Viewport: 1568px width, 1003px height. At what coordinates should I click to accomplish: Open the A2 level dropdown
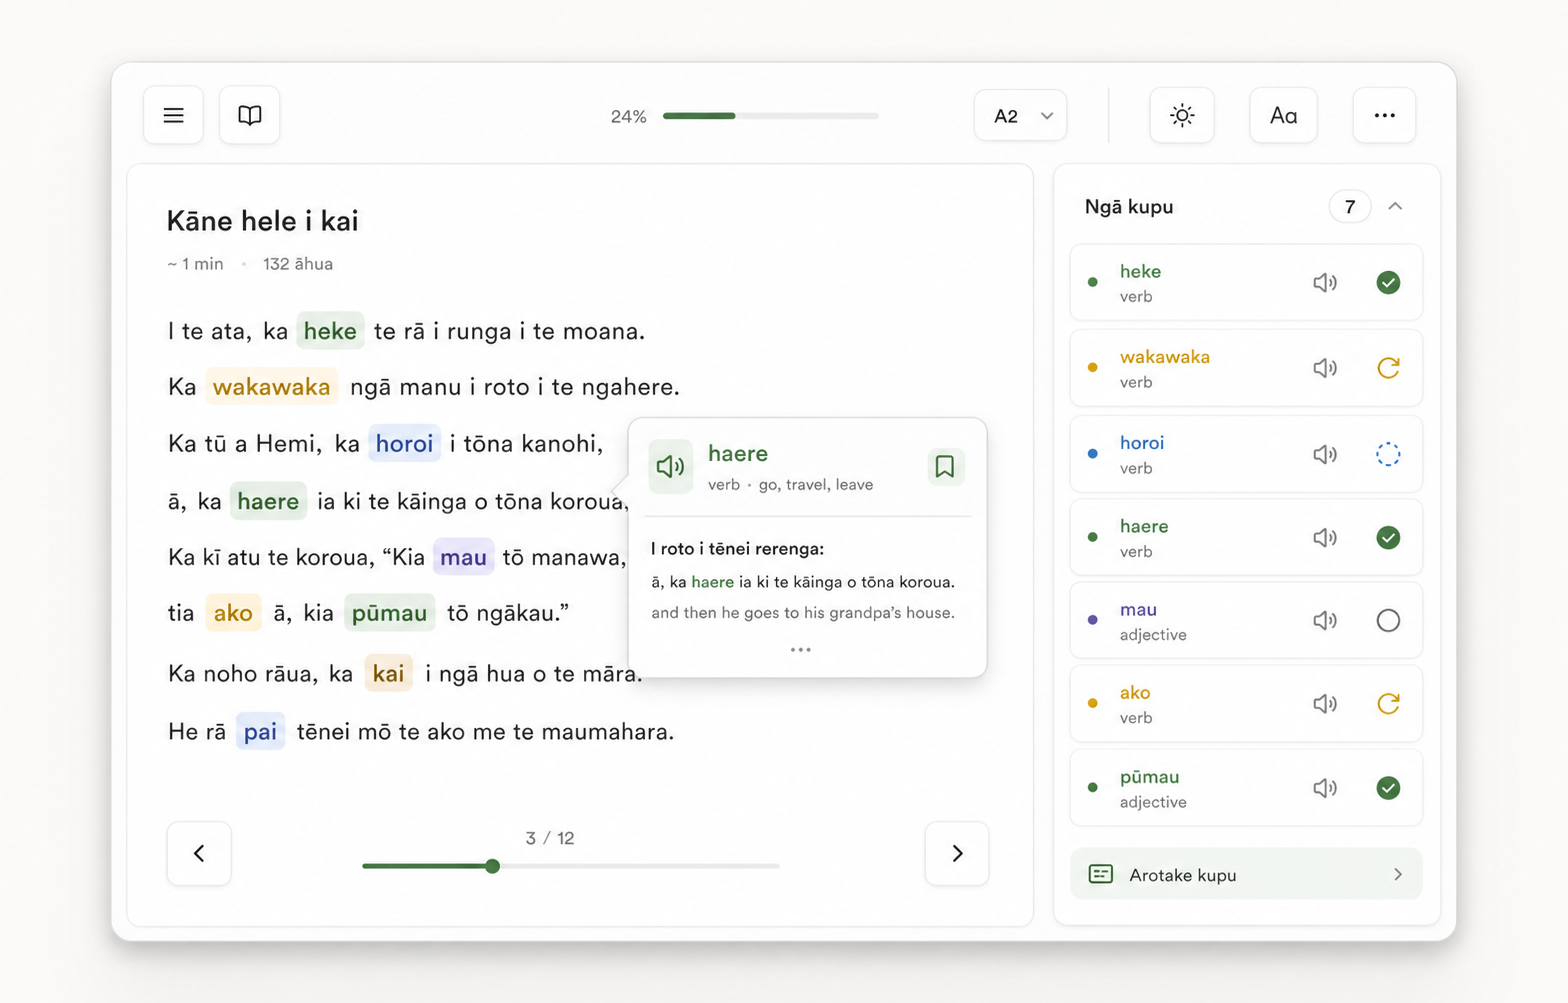pyautogui.click(x=1021, y=115)
